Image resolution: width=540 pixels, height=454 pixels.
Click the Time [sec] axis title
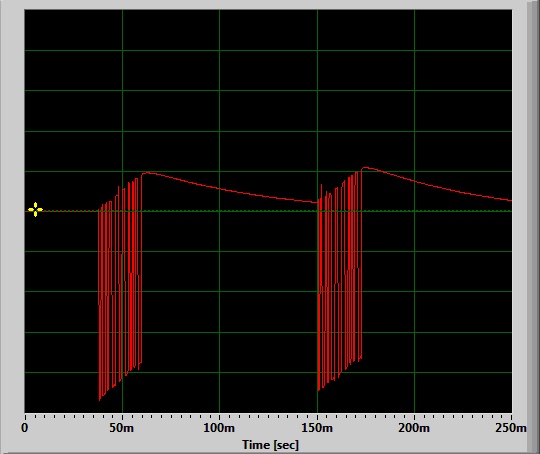pyautogui.click(x=270, y=445)
